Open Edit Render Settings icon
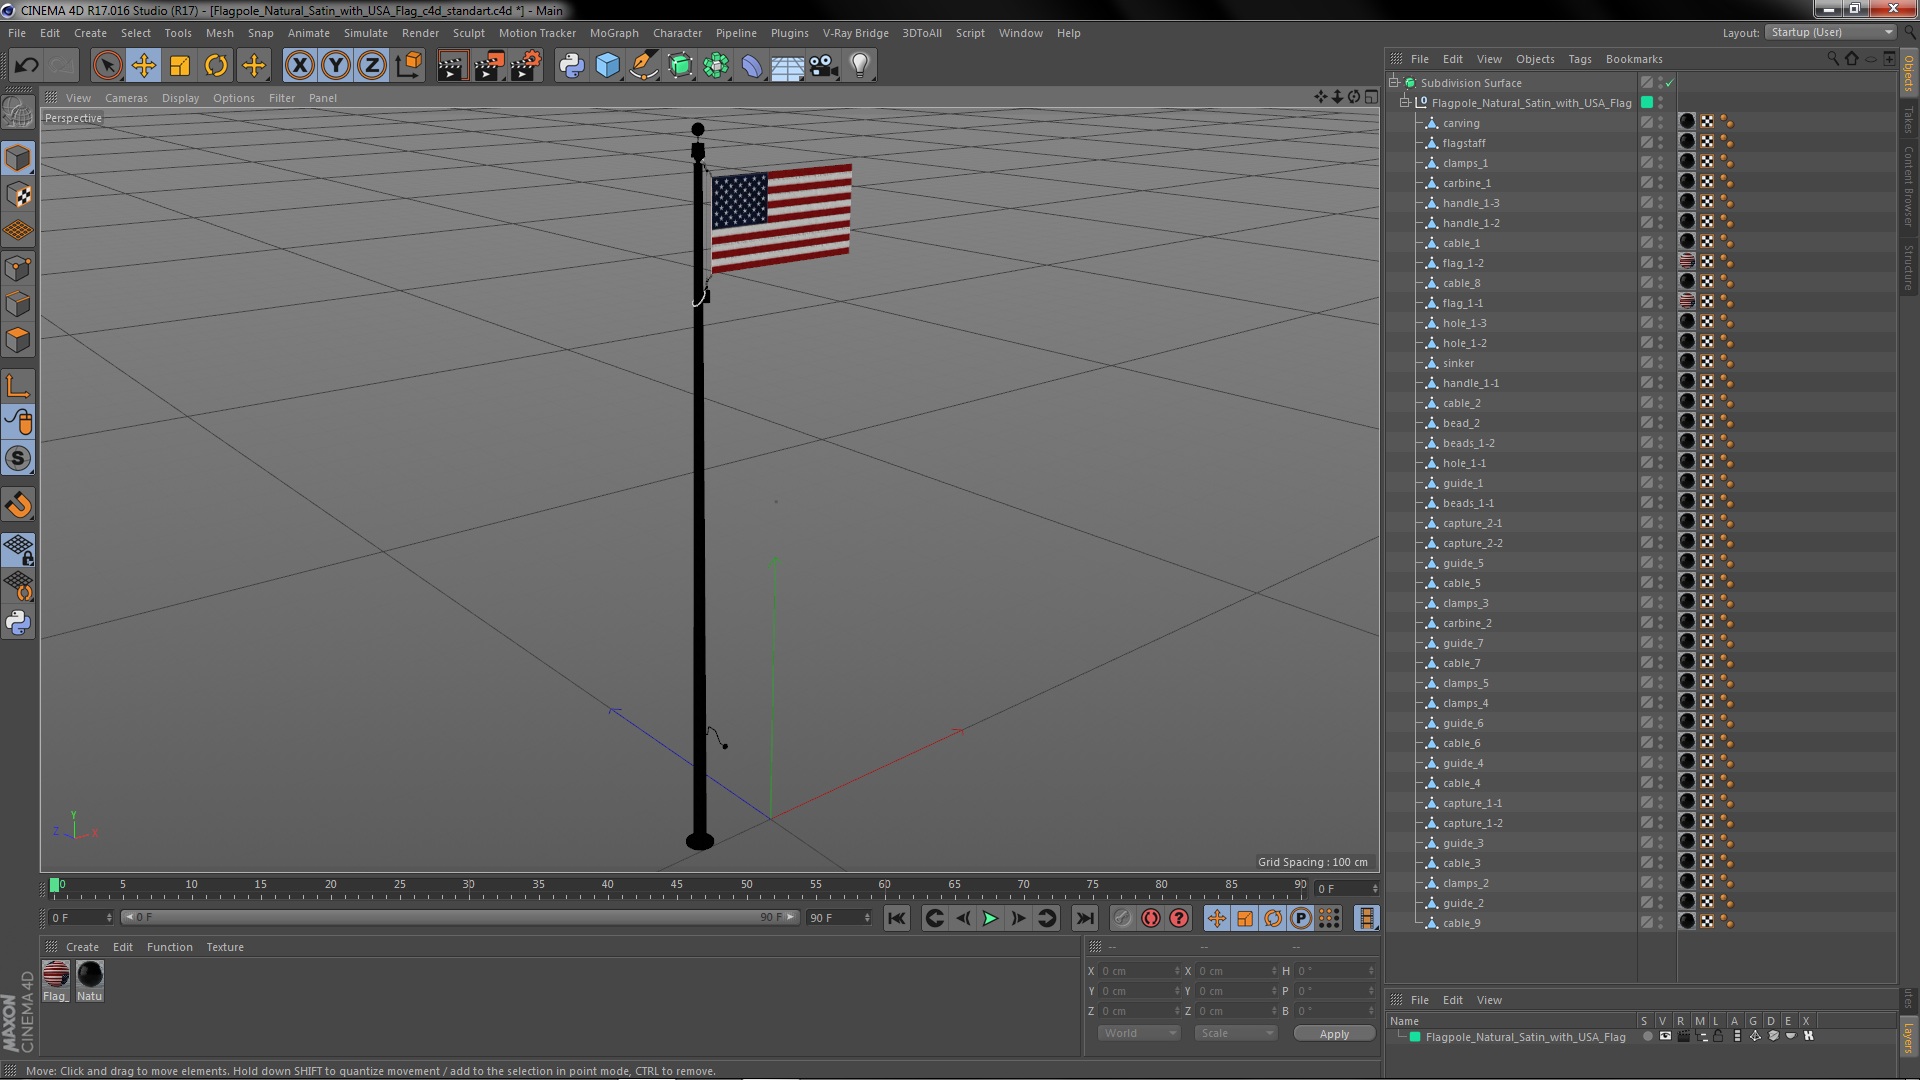This screenshot has width=1920, height=1080. 526,66
